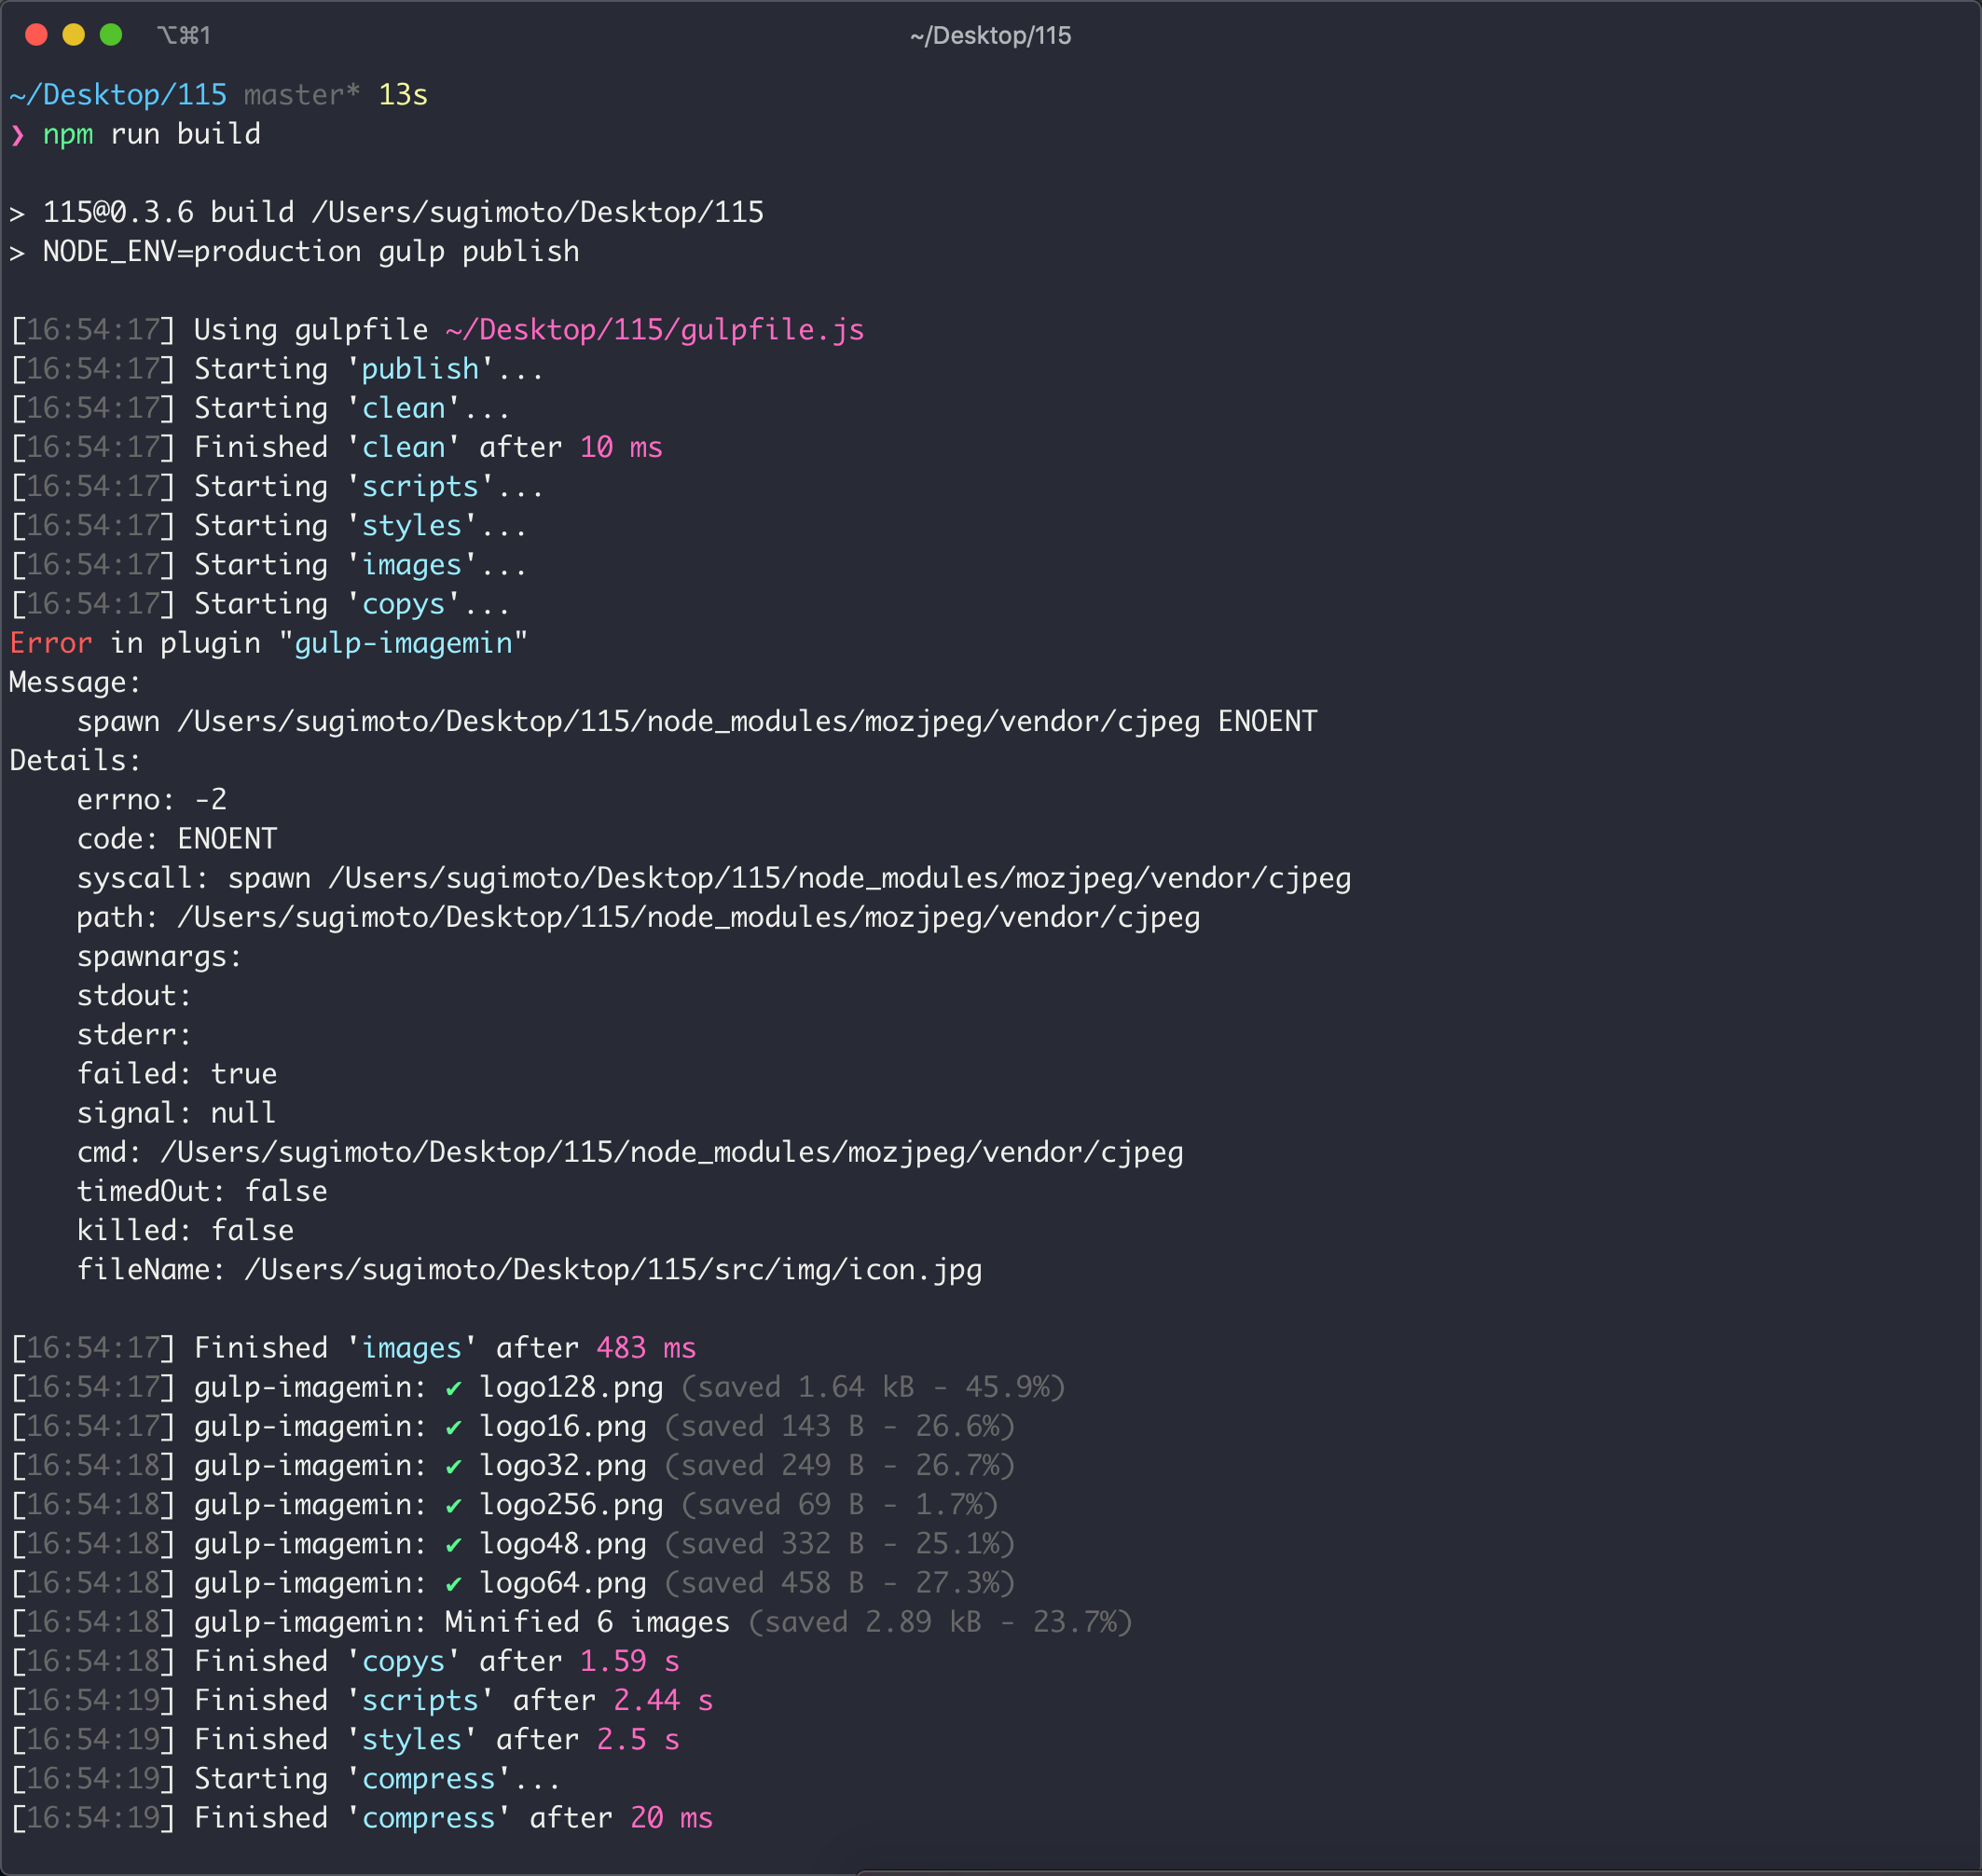Select the gulp-imagemin plugin name in quotes
This screenshot has width=1982, height=1876.
[405, 643]
